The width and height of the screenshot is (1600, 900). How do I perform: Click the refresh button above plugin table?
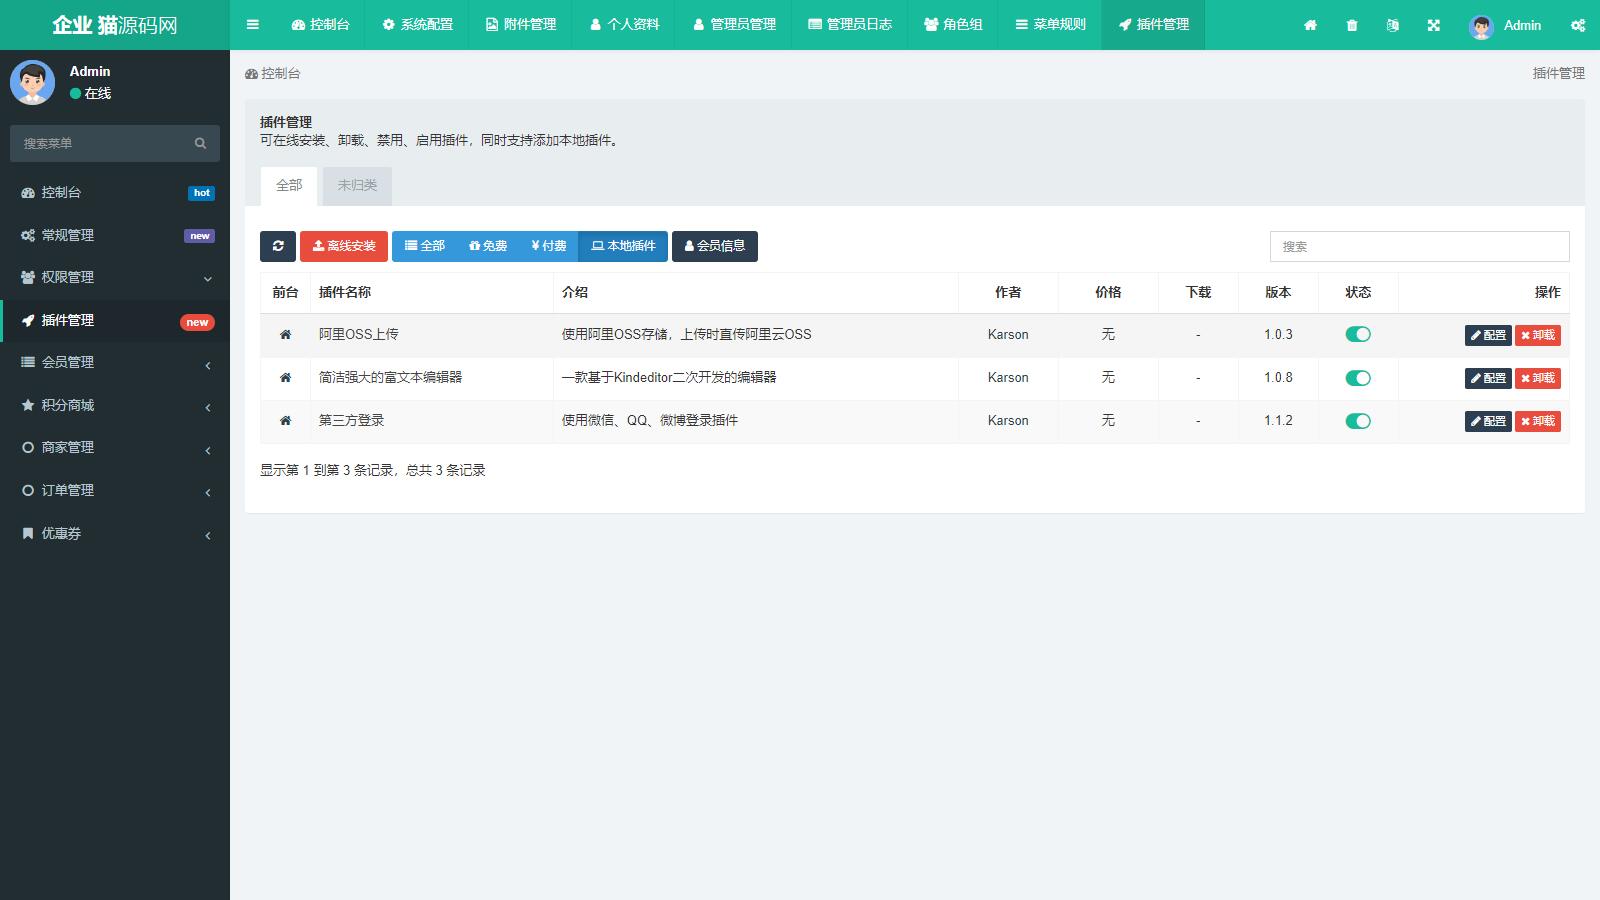pyautogui.click(x=278, y=246)
